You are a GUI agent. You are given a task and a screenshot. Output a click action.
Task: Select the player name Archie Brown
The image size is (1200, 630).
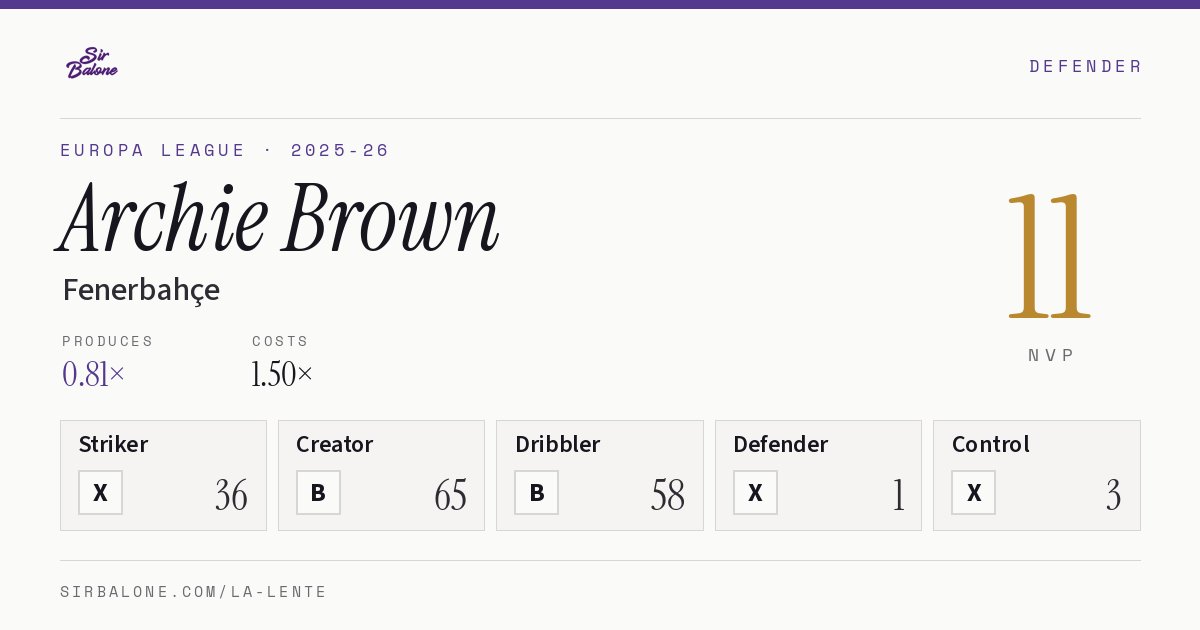[x=279, y=219]
